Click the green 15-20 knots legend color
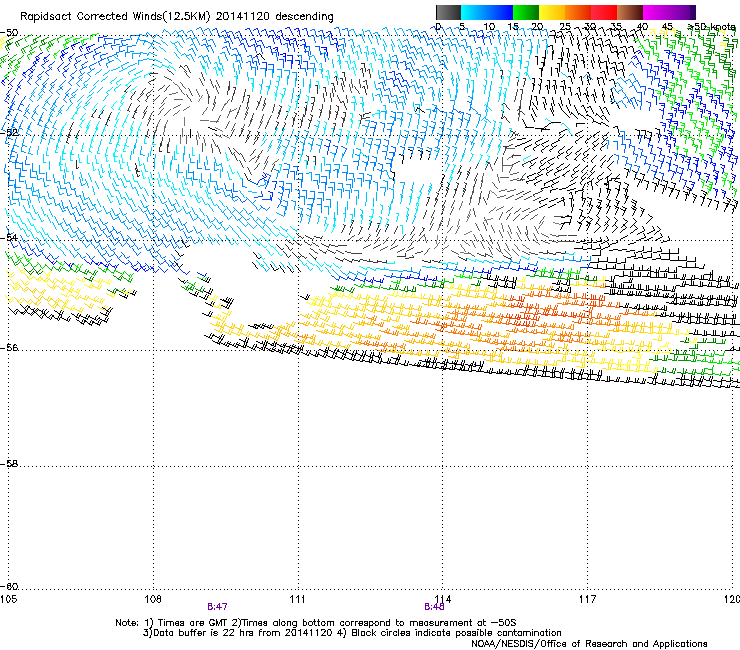 click(x=526, y=12)
